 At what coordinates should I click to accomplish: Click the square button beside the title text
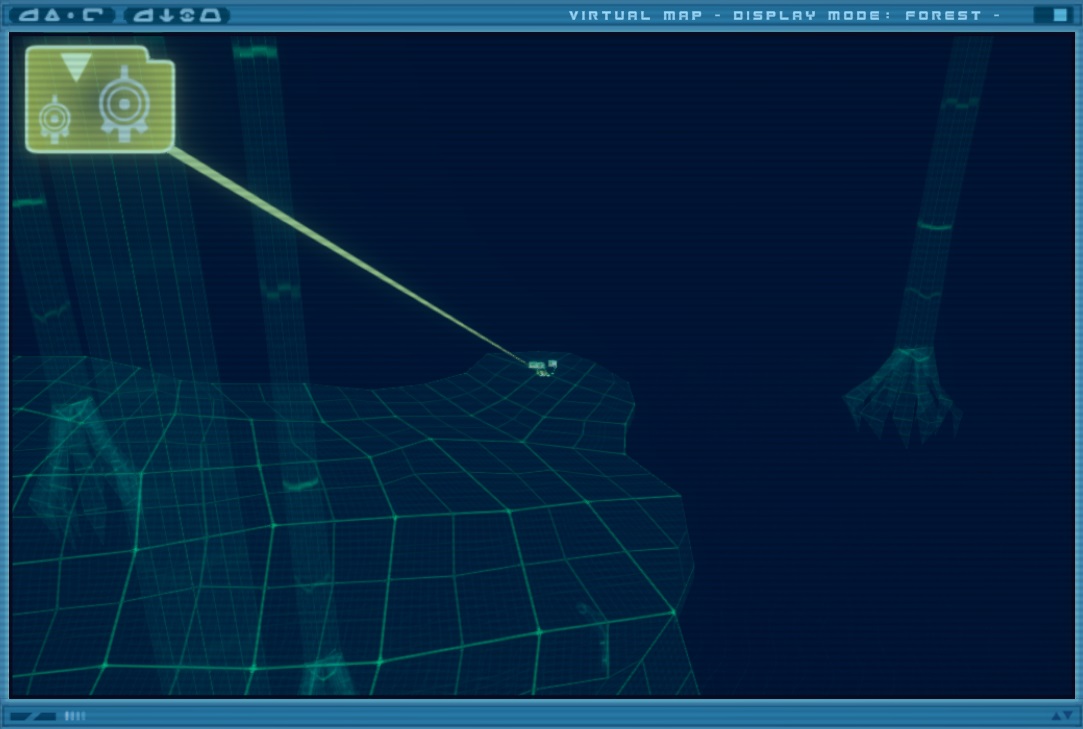coord(1060,15)
